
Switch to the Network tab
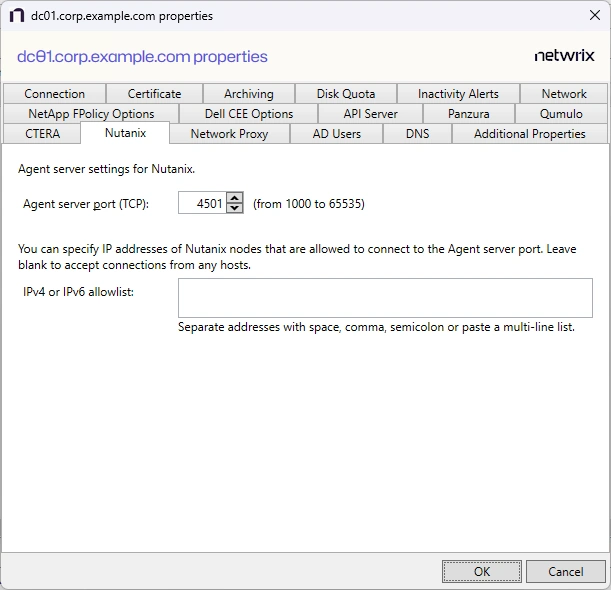tap(564, 94)
